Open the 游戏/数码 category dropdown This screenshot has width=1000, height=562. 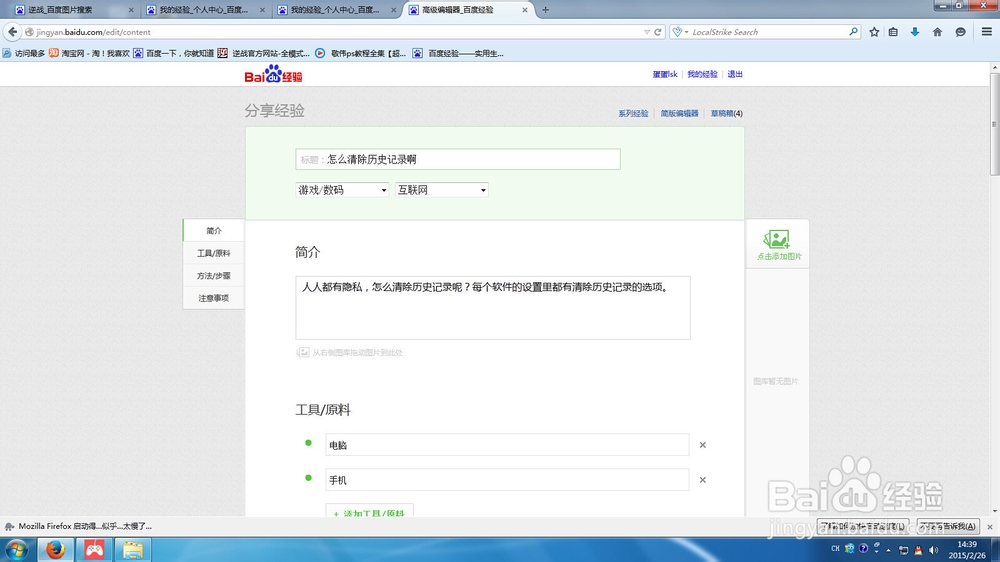tap(342, 189)
